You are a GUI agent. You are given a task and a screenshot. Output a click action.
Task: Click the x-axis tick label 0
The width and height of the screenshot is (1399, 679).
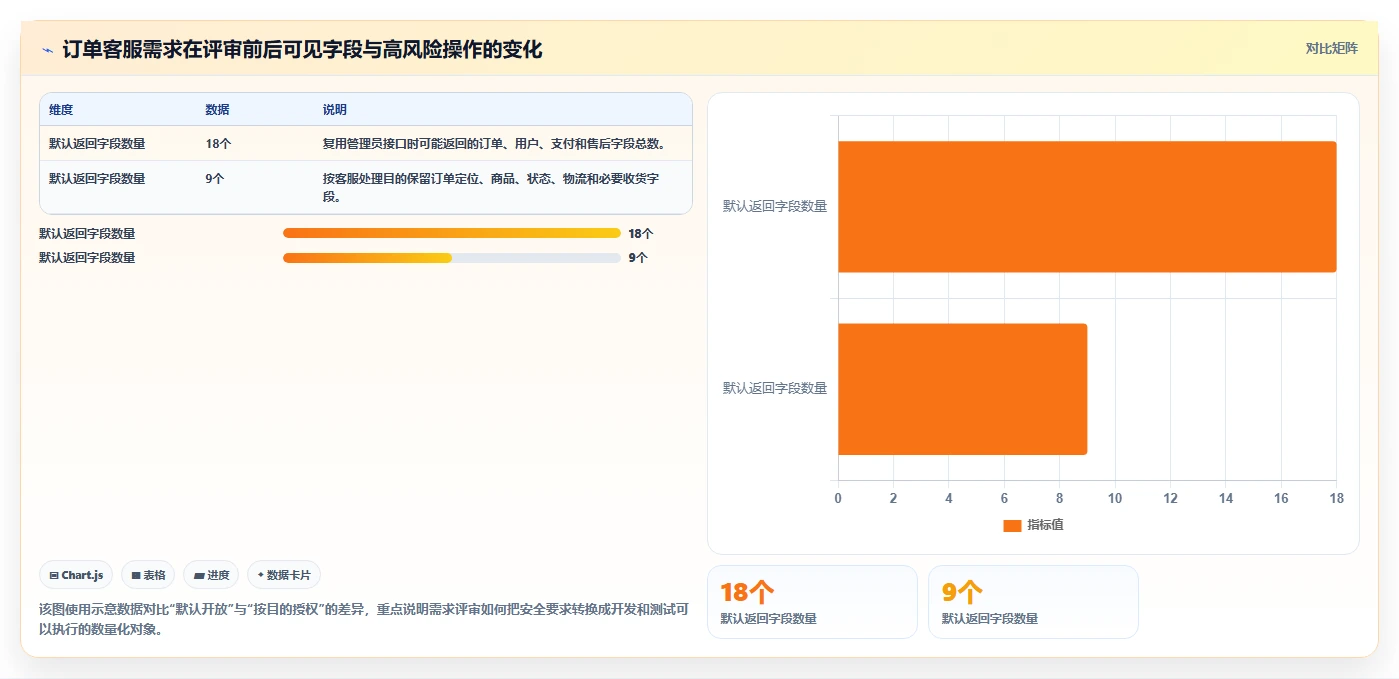pyautogui.click(x=838, y=498)
